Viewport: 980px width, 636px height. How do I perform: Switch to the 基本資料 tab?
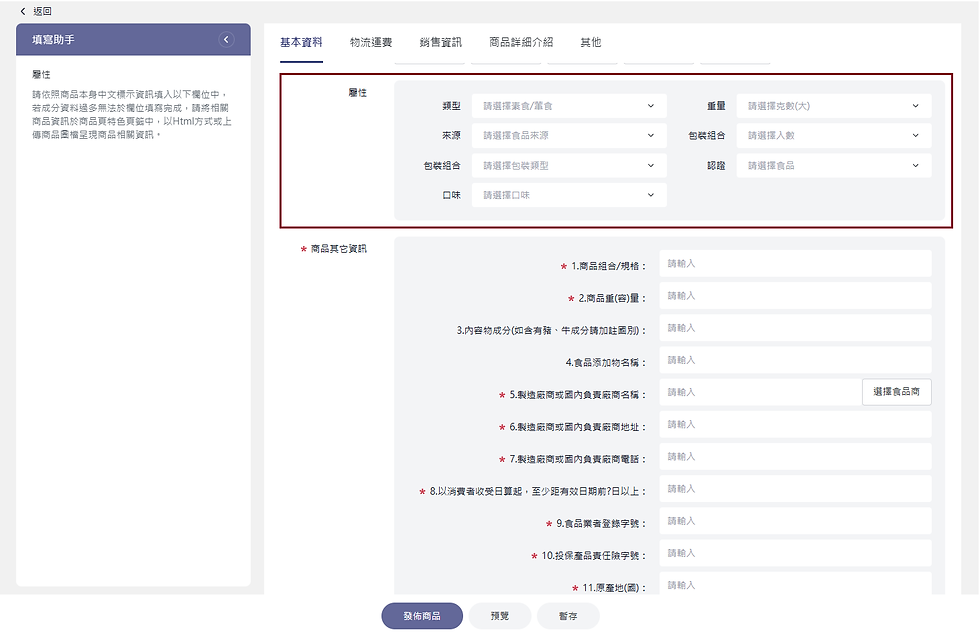(301, 42)
